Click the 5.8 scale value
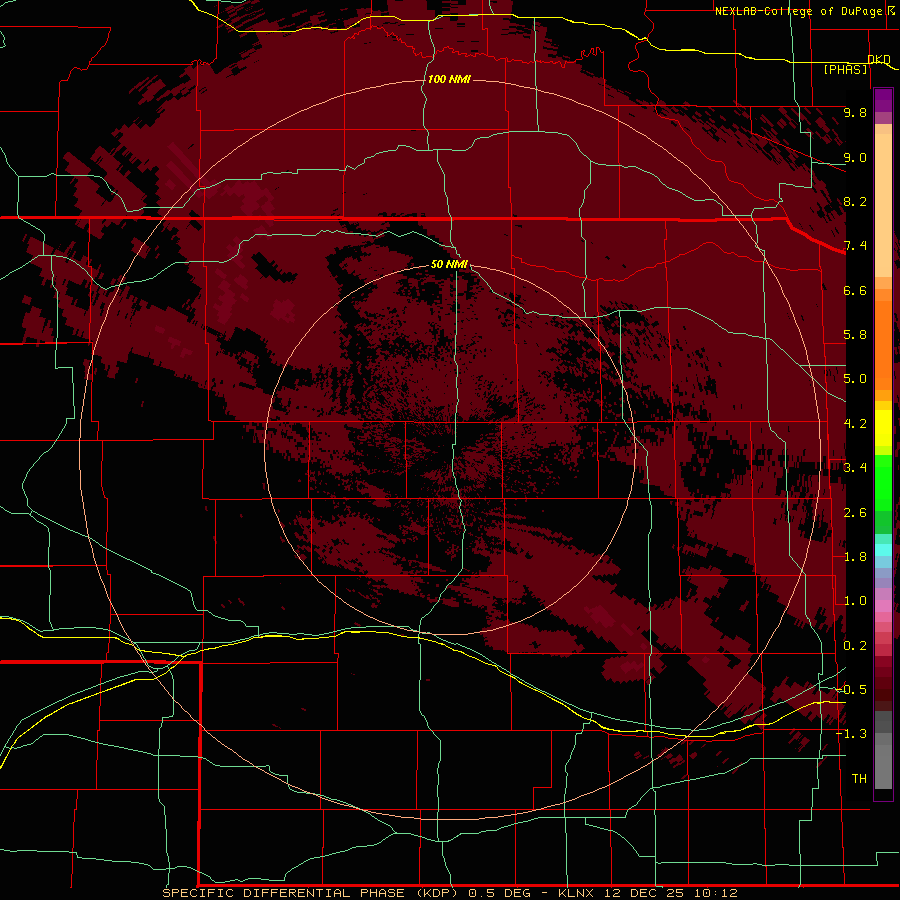The width and height of the screenshot is (900, 900). 855,335
